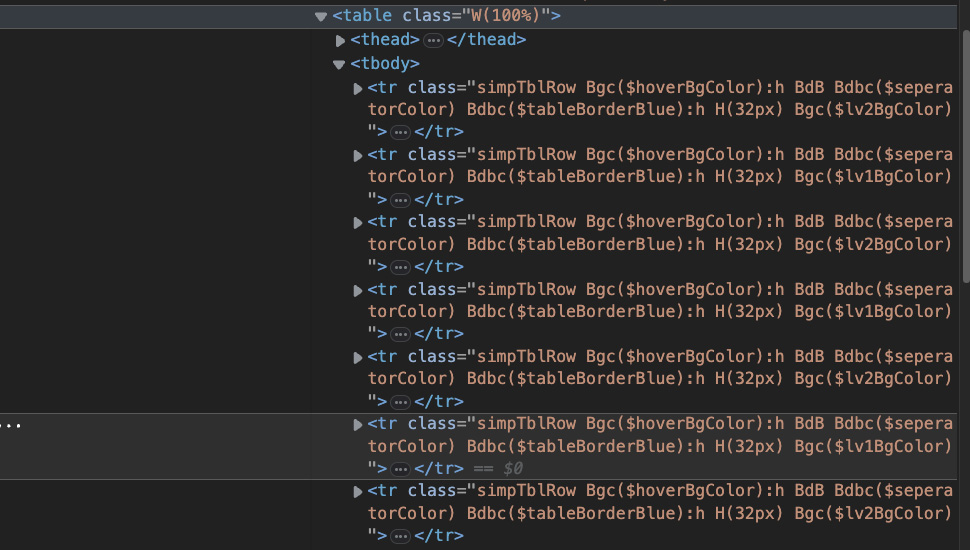Image resolution: width=970 pixels, height=550 pixels.
Task: Expand the fourth tr row under tbody
Action: point(358,290)
